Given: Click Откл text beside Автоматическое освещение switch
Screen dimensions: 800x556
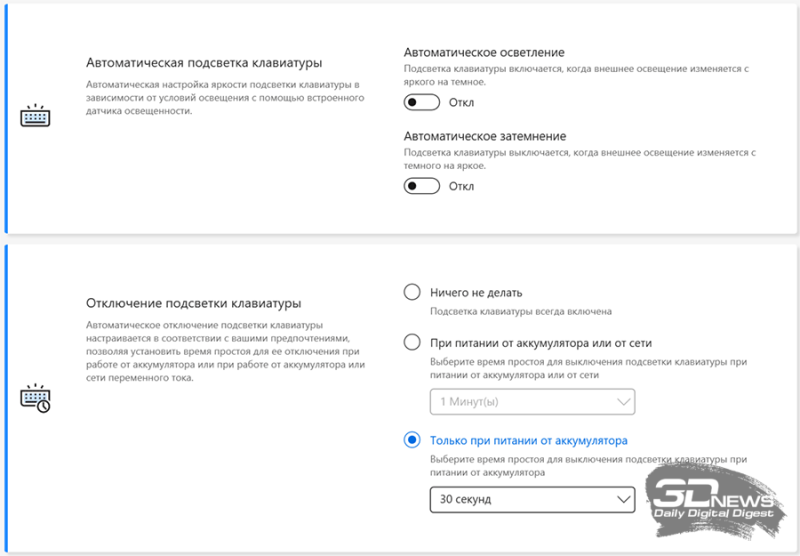Looking at the screenshot, I should pos(461,102).
